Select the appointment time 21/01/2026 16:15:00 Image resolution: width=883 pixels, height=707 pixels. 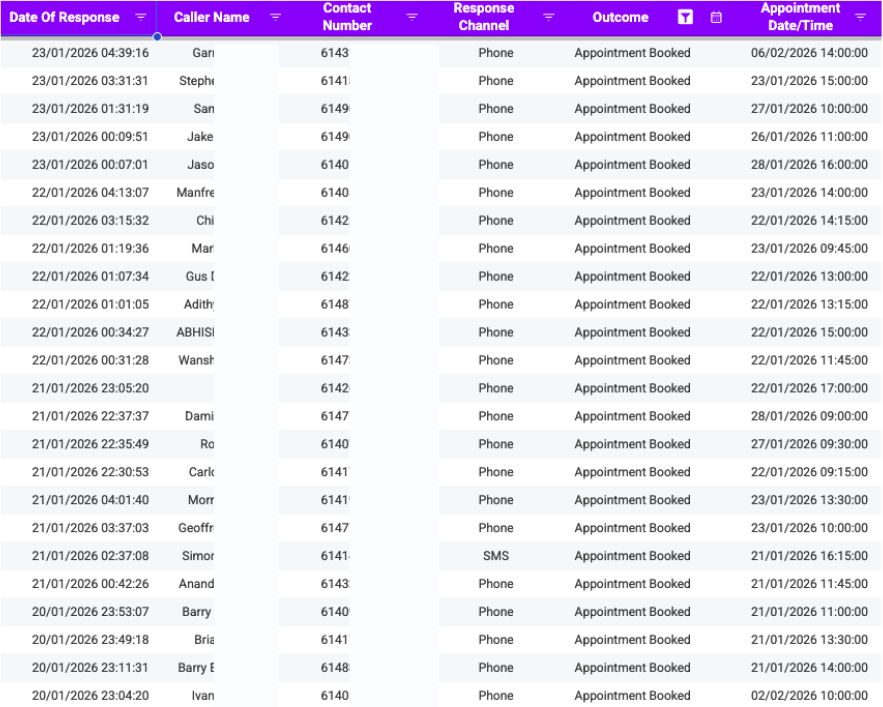809,556
